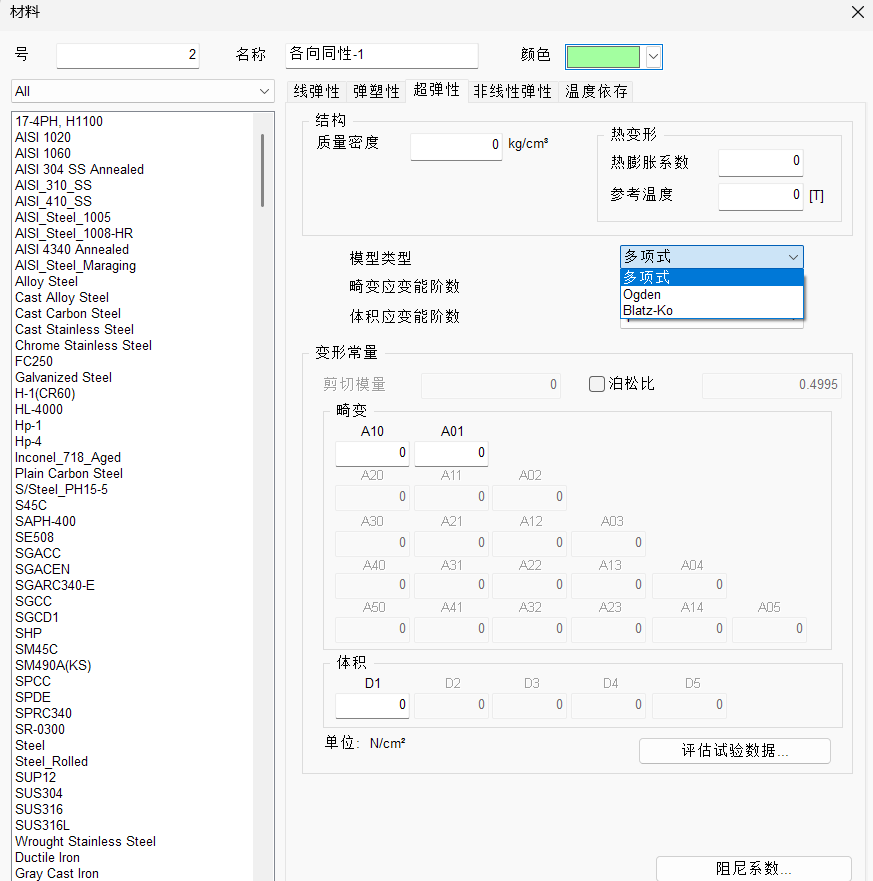Open the 阻尼系数... button
Image resolution: width=873 pixels, height=881 pixels.
753,868
